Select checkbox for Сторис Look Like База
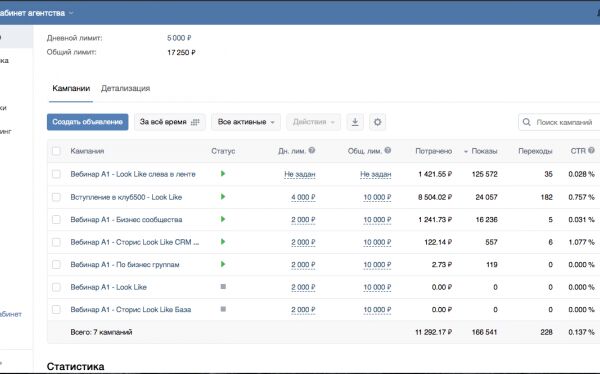This screenshot has width=600, height=374. (56, 309)
